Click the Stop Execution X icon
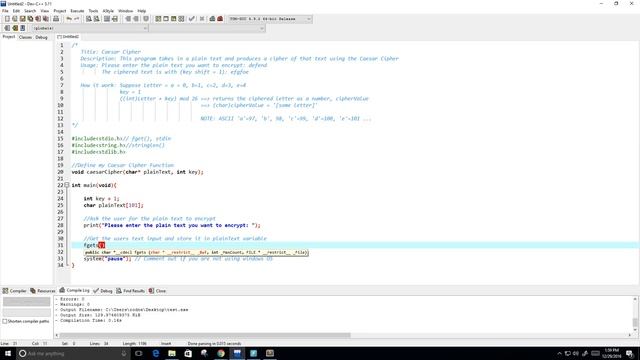The image size is (640, 360). (x=202, y=19)
